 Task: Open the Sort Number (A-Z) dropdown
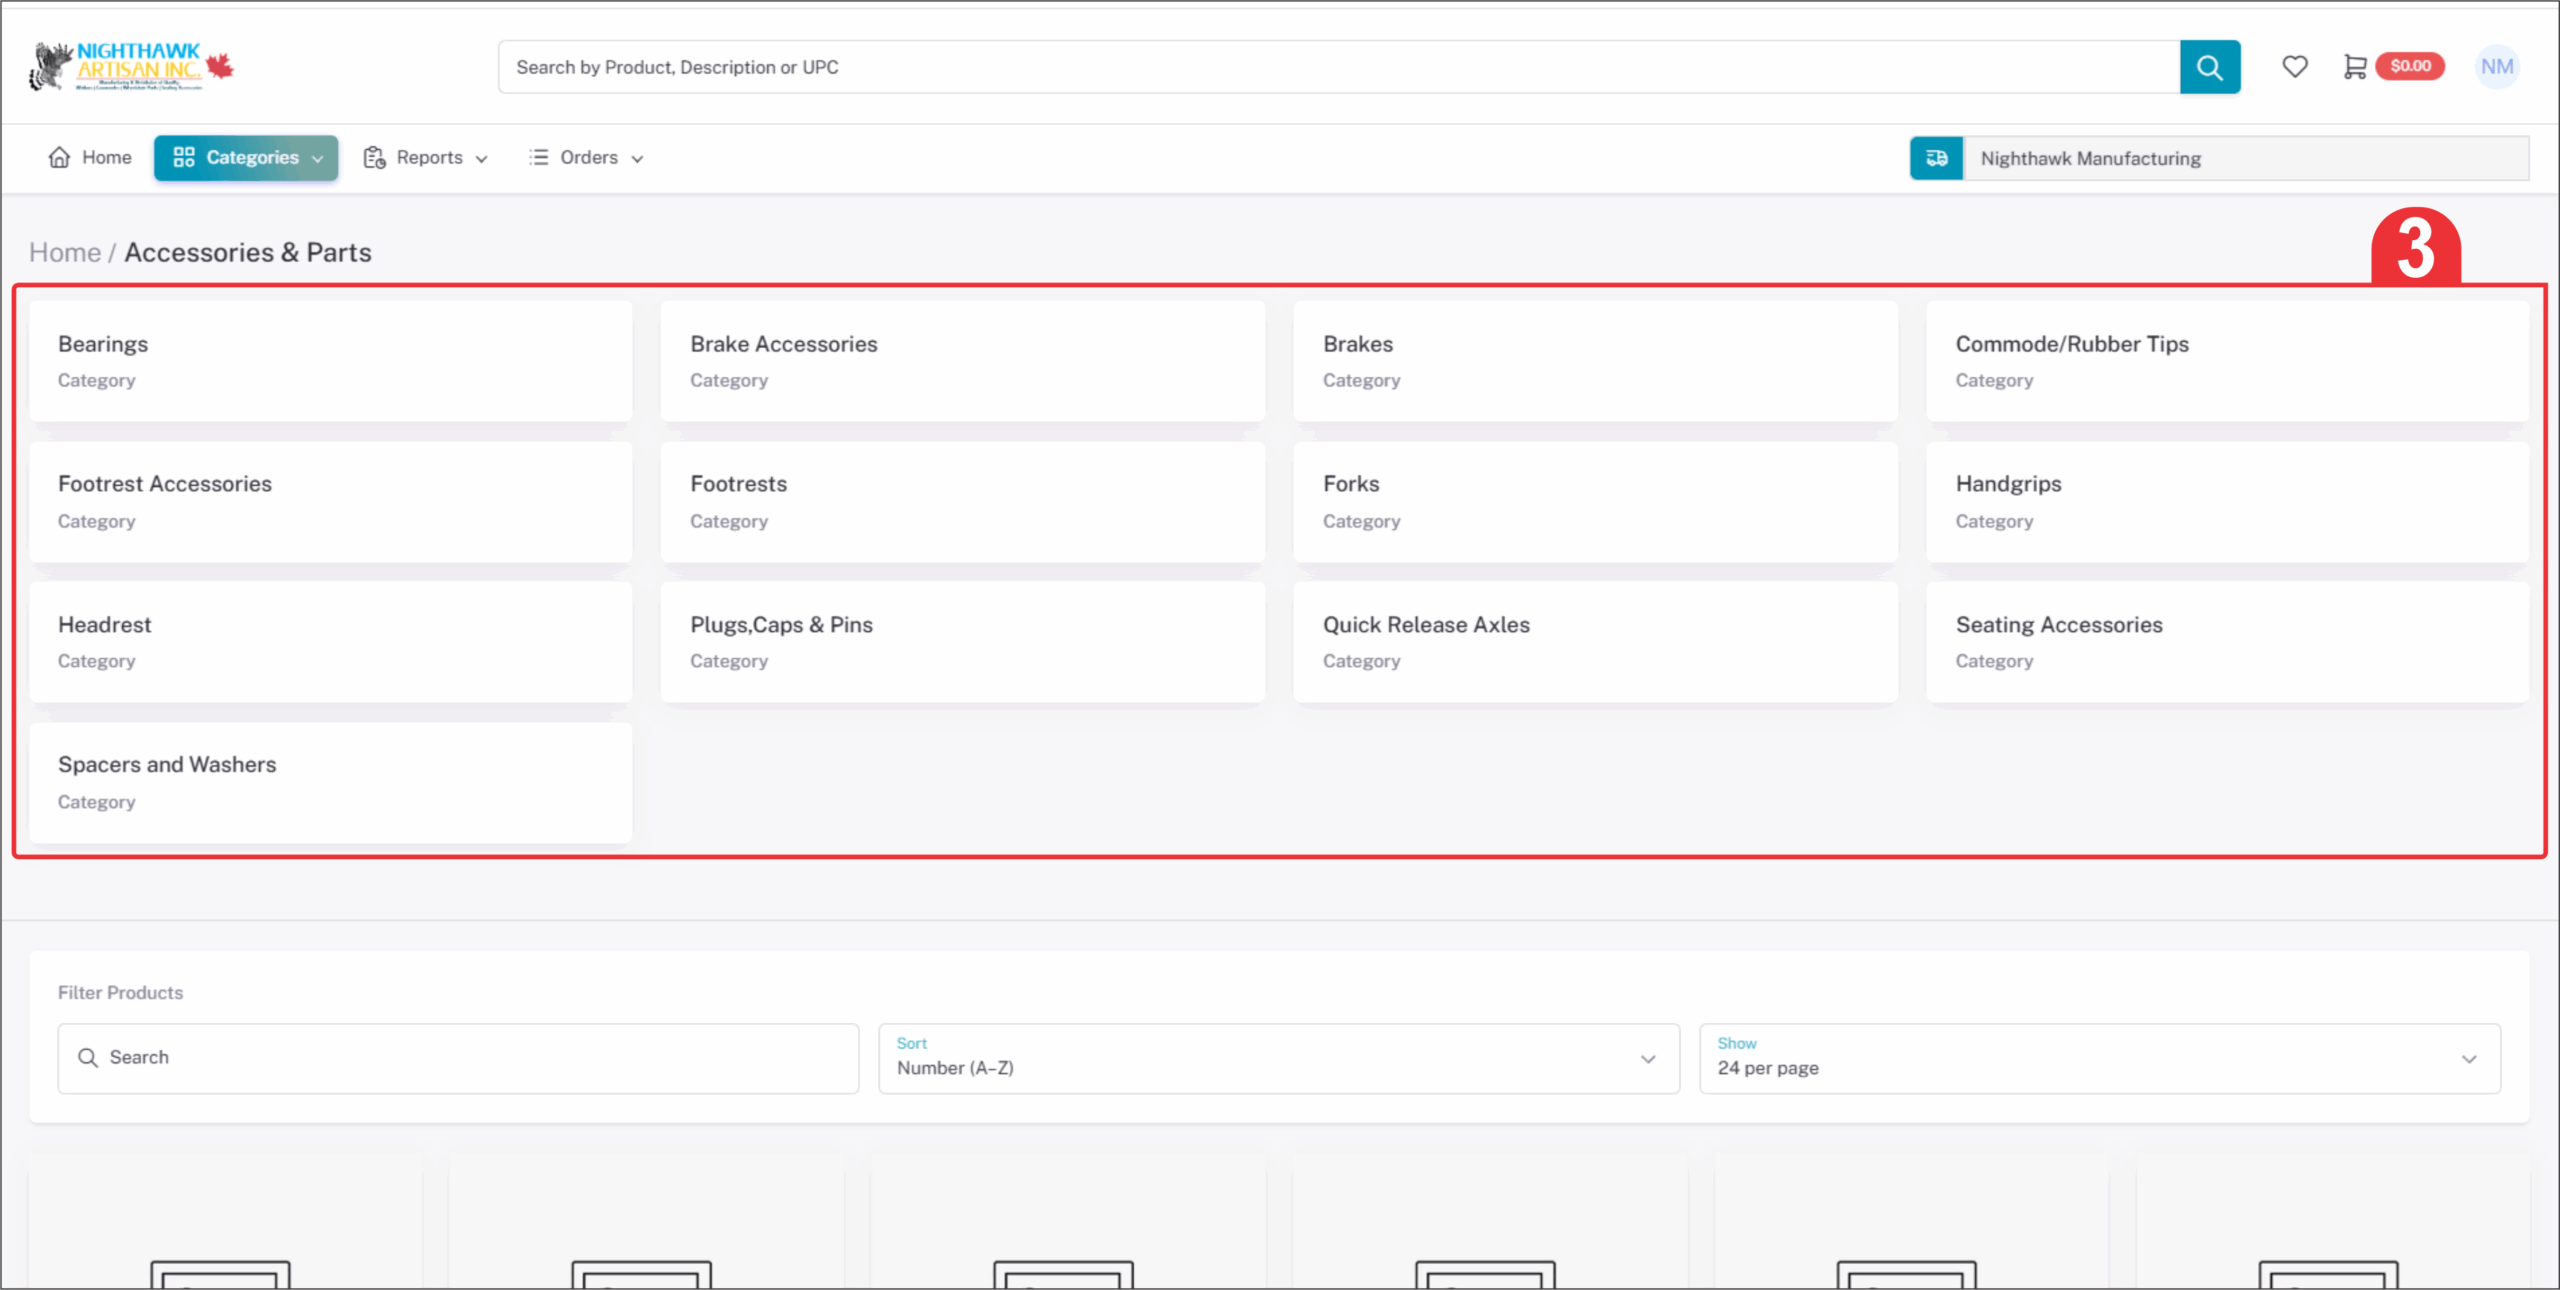(x=1278, y=1058)
